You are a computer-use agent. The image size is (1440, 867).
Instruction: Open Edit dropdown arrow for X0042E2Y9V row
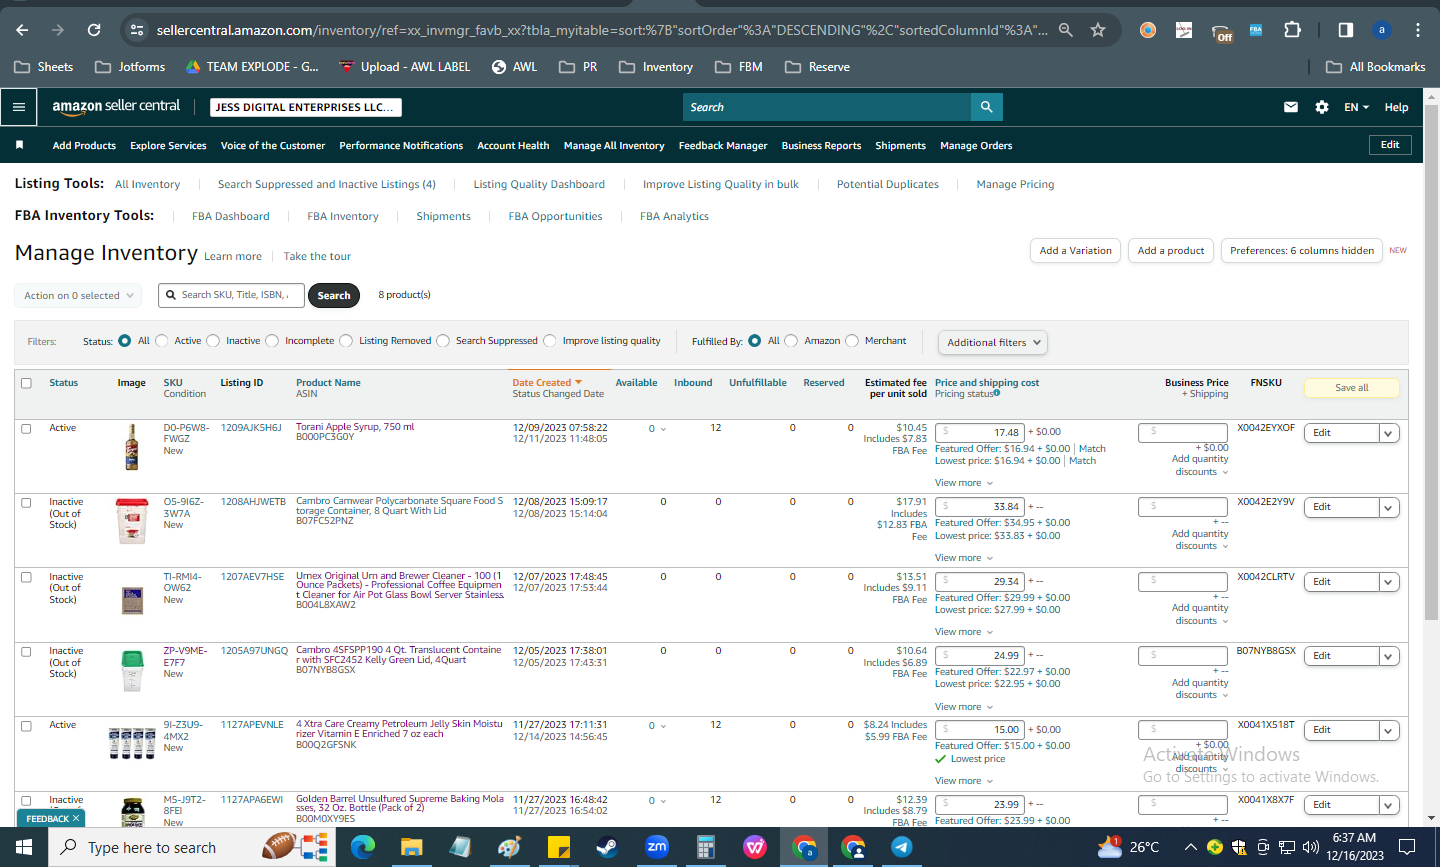(x=1389, y=507)
